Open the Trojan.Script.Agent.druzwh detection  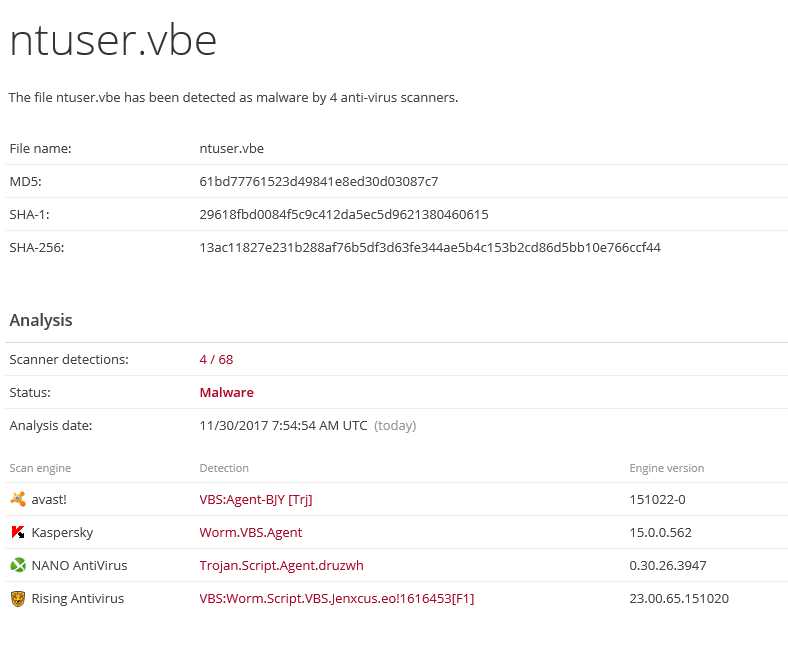(x=282, y=565)
